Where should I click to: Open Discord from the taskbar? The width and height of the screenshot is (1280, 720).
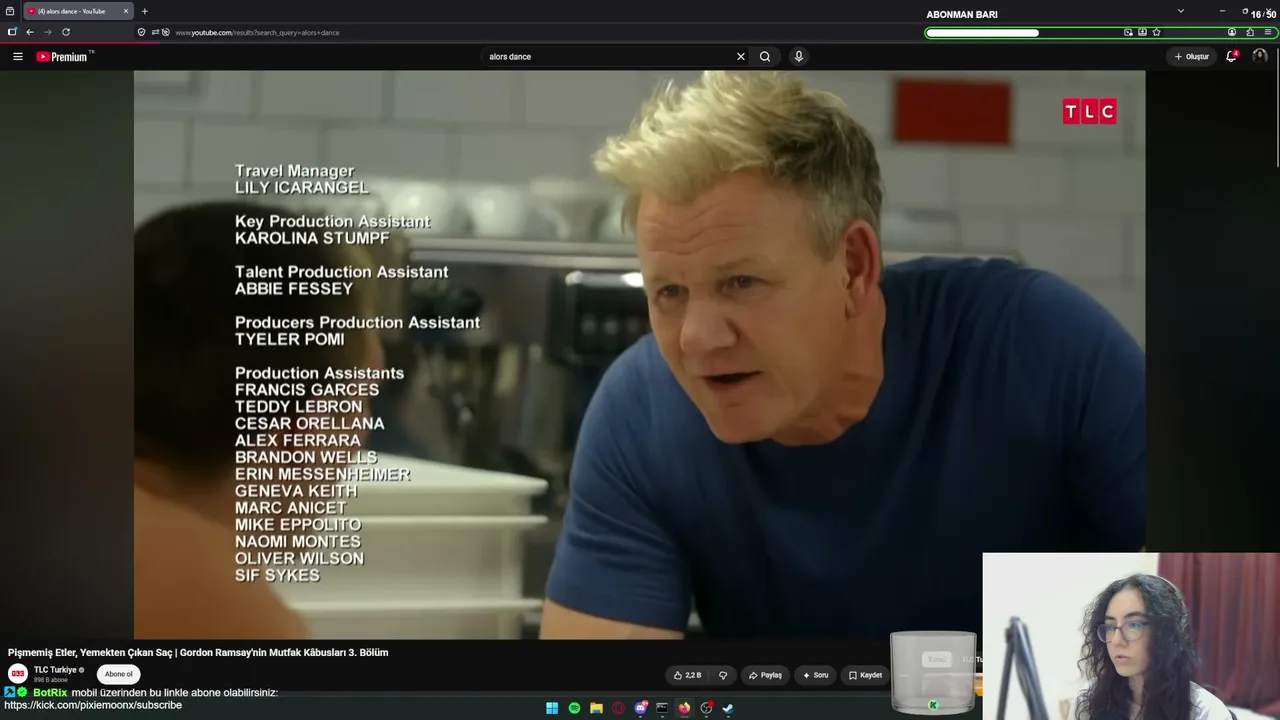pos(641,708)
